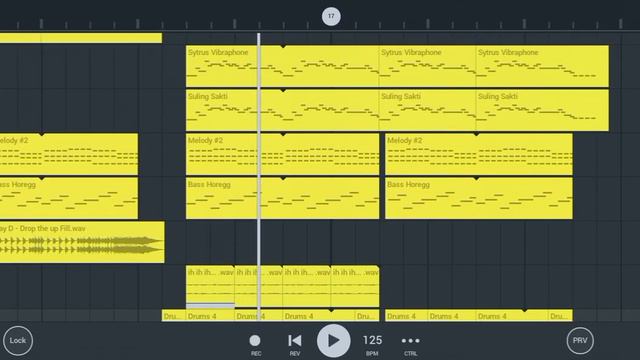Select the last ih ih ih .wav clip
640x360 pixels.
pos(355,286)
